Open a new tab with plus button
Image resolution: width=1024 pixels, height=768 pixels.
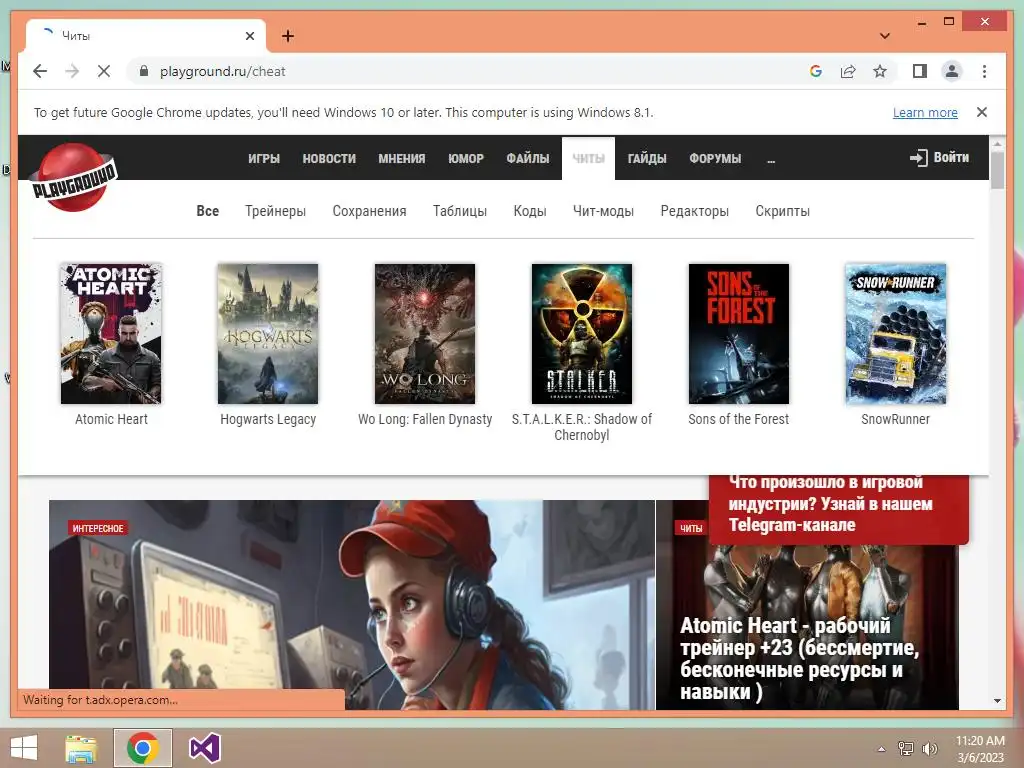point(287,36)
